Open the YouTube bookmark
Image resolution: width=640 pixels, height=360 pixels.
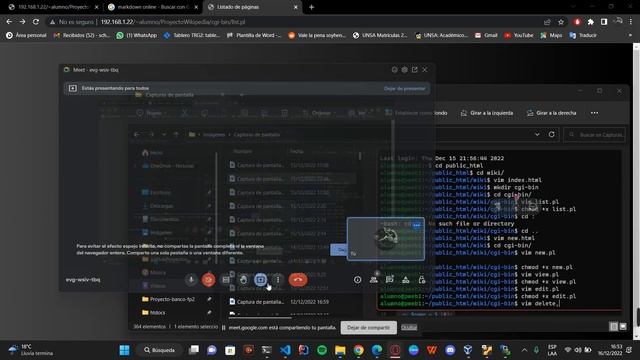pyautogui.click(x=519, y=36)
